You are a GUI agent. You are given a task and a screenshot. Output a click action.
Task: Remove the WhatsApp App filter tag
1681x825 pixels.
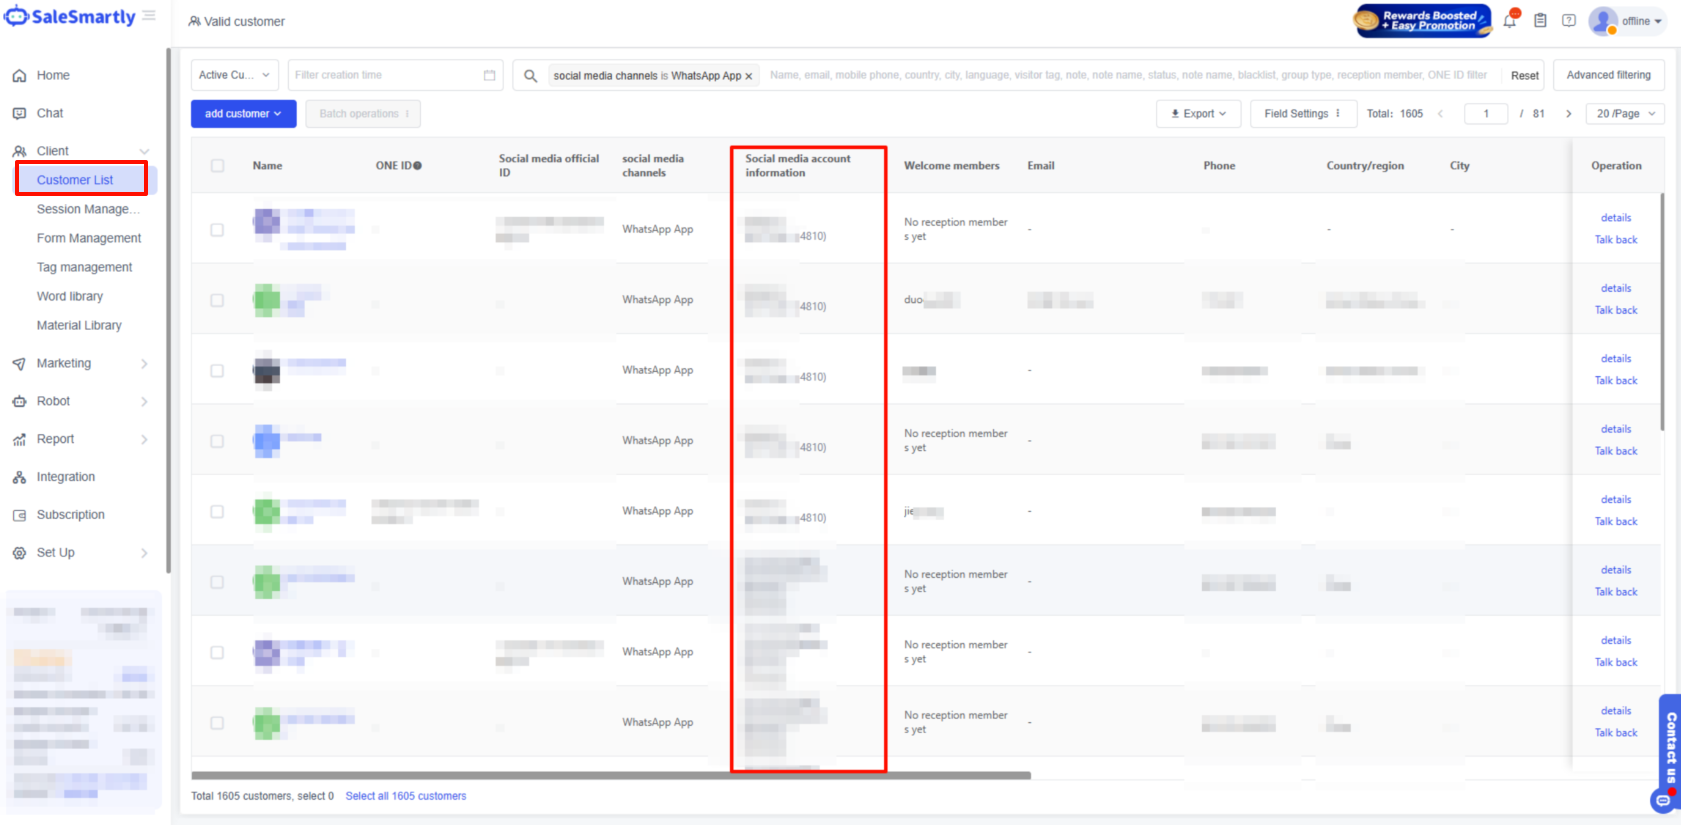(x=748, y=76)
